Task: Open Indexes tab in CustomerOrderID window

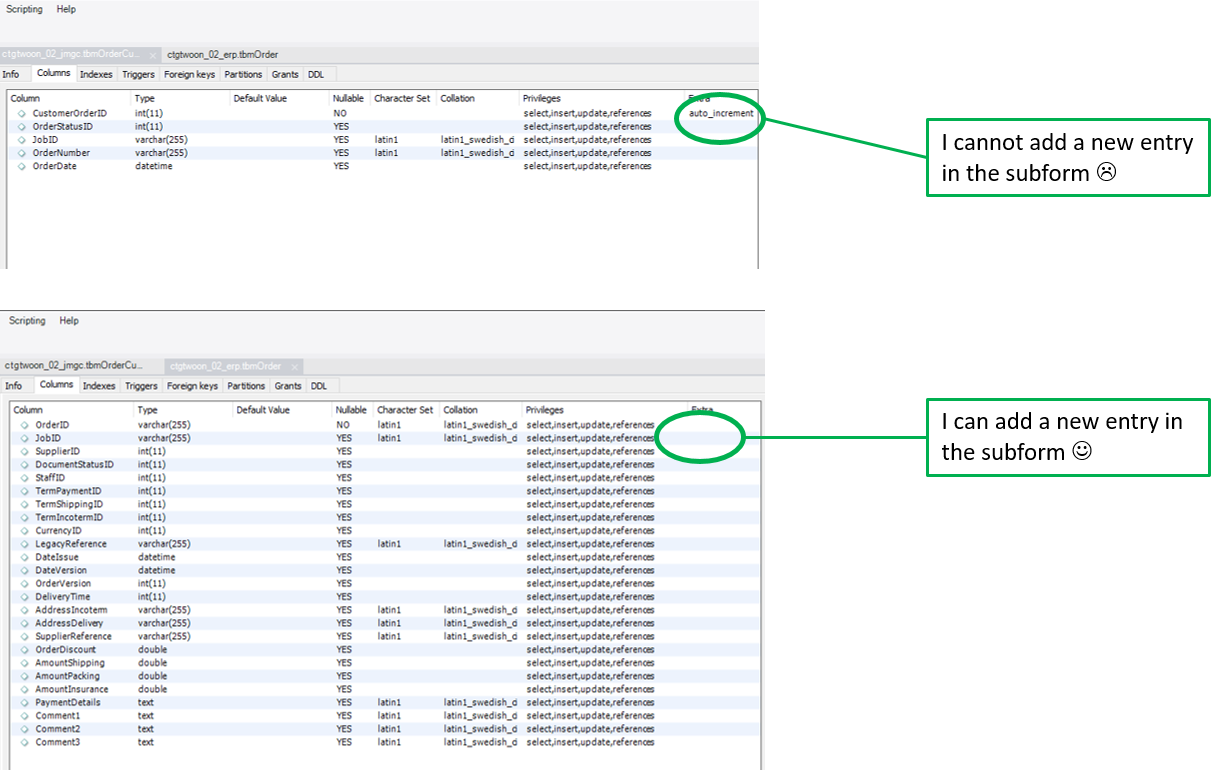Action: [x=96, y=74]
